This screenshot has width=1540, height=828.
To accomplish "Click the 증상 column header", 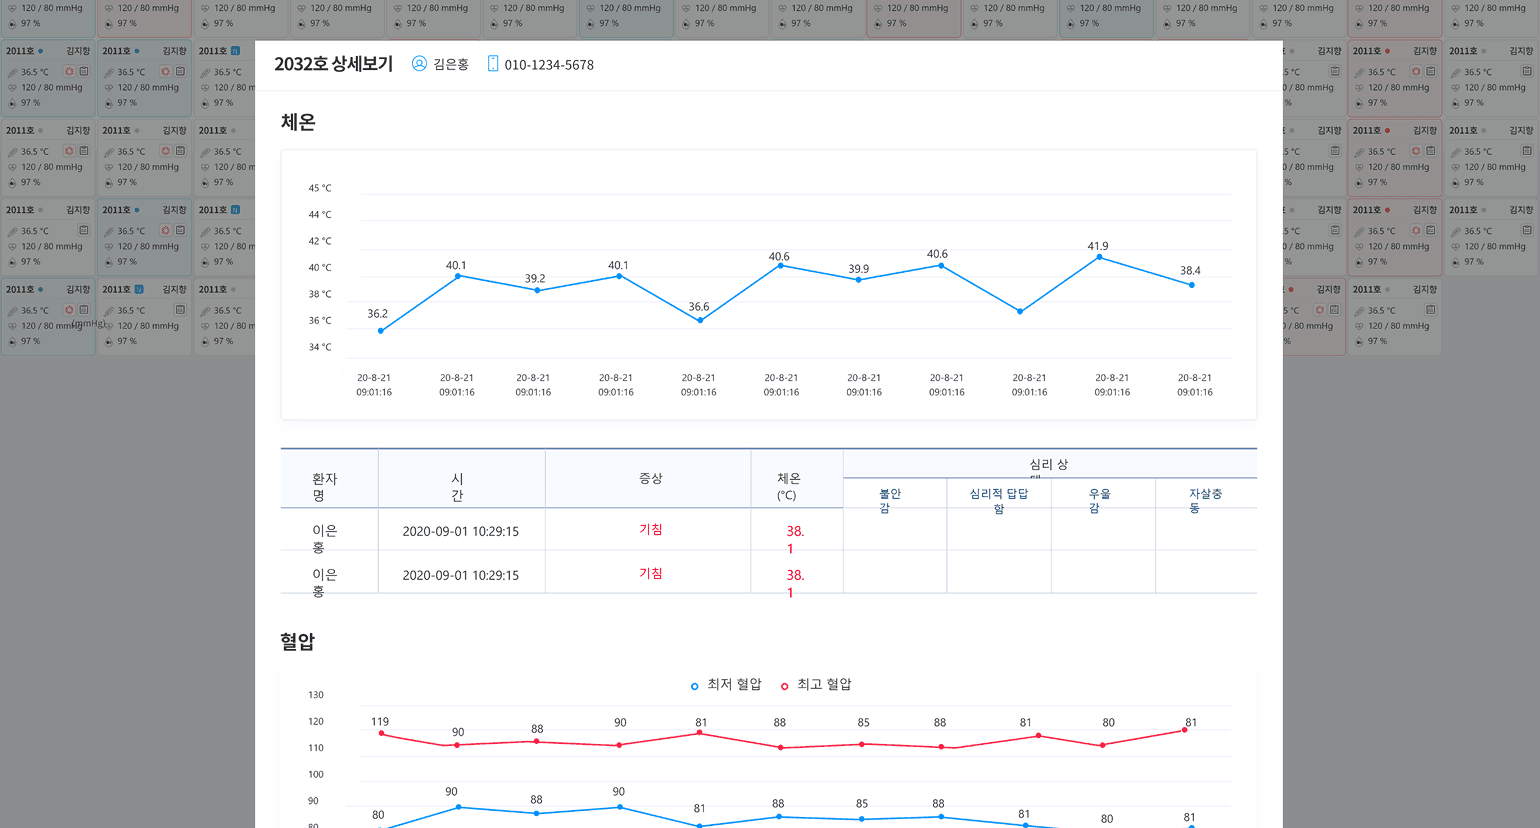I will 651,479.
